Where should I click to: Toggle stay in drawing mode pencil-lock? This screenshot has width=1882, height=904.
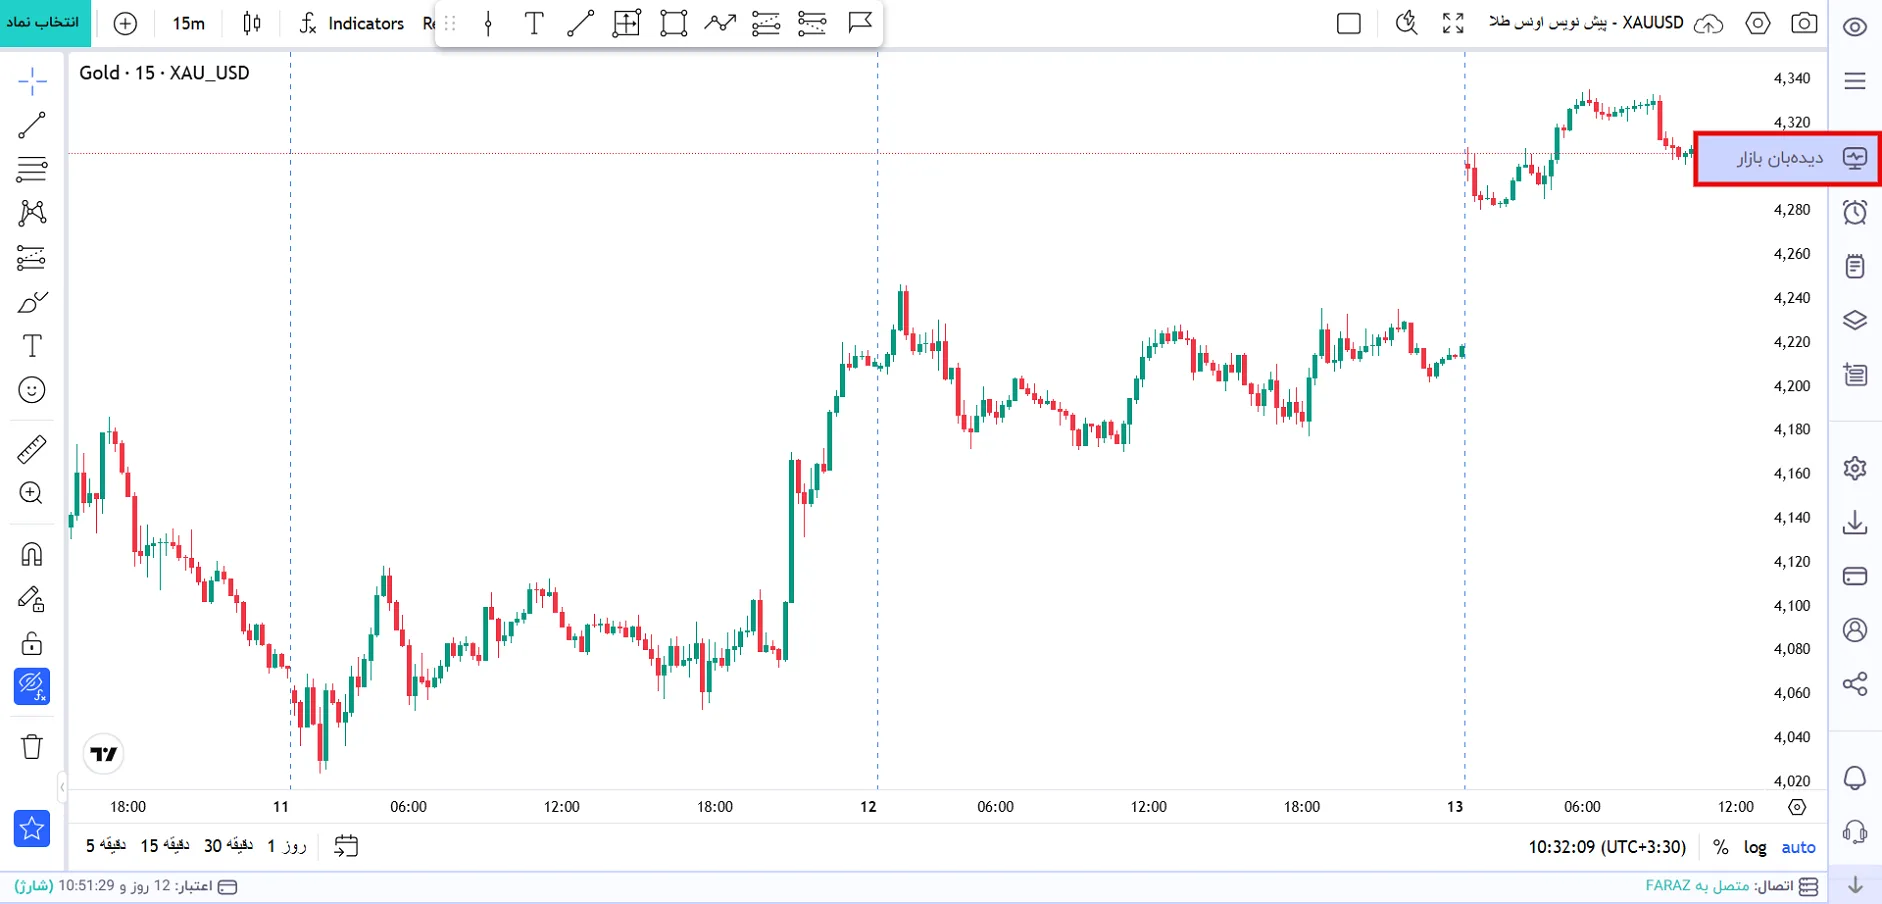(32, 599)
